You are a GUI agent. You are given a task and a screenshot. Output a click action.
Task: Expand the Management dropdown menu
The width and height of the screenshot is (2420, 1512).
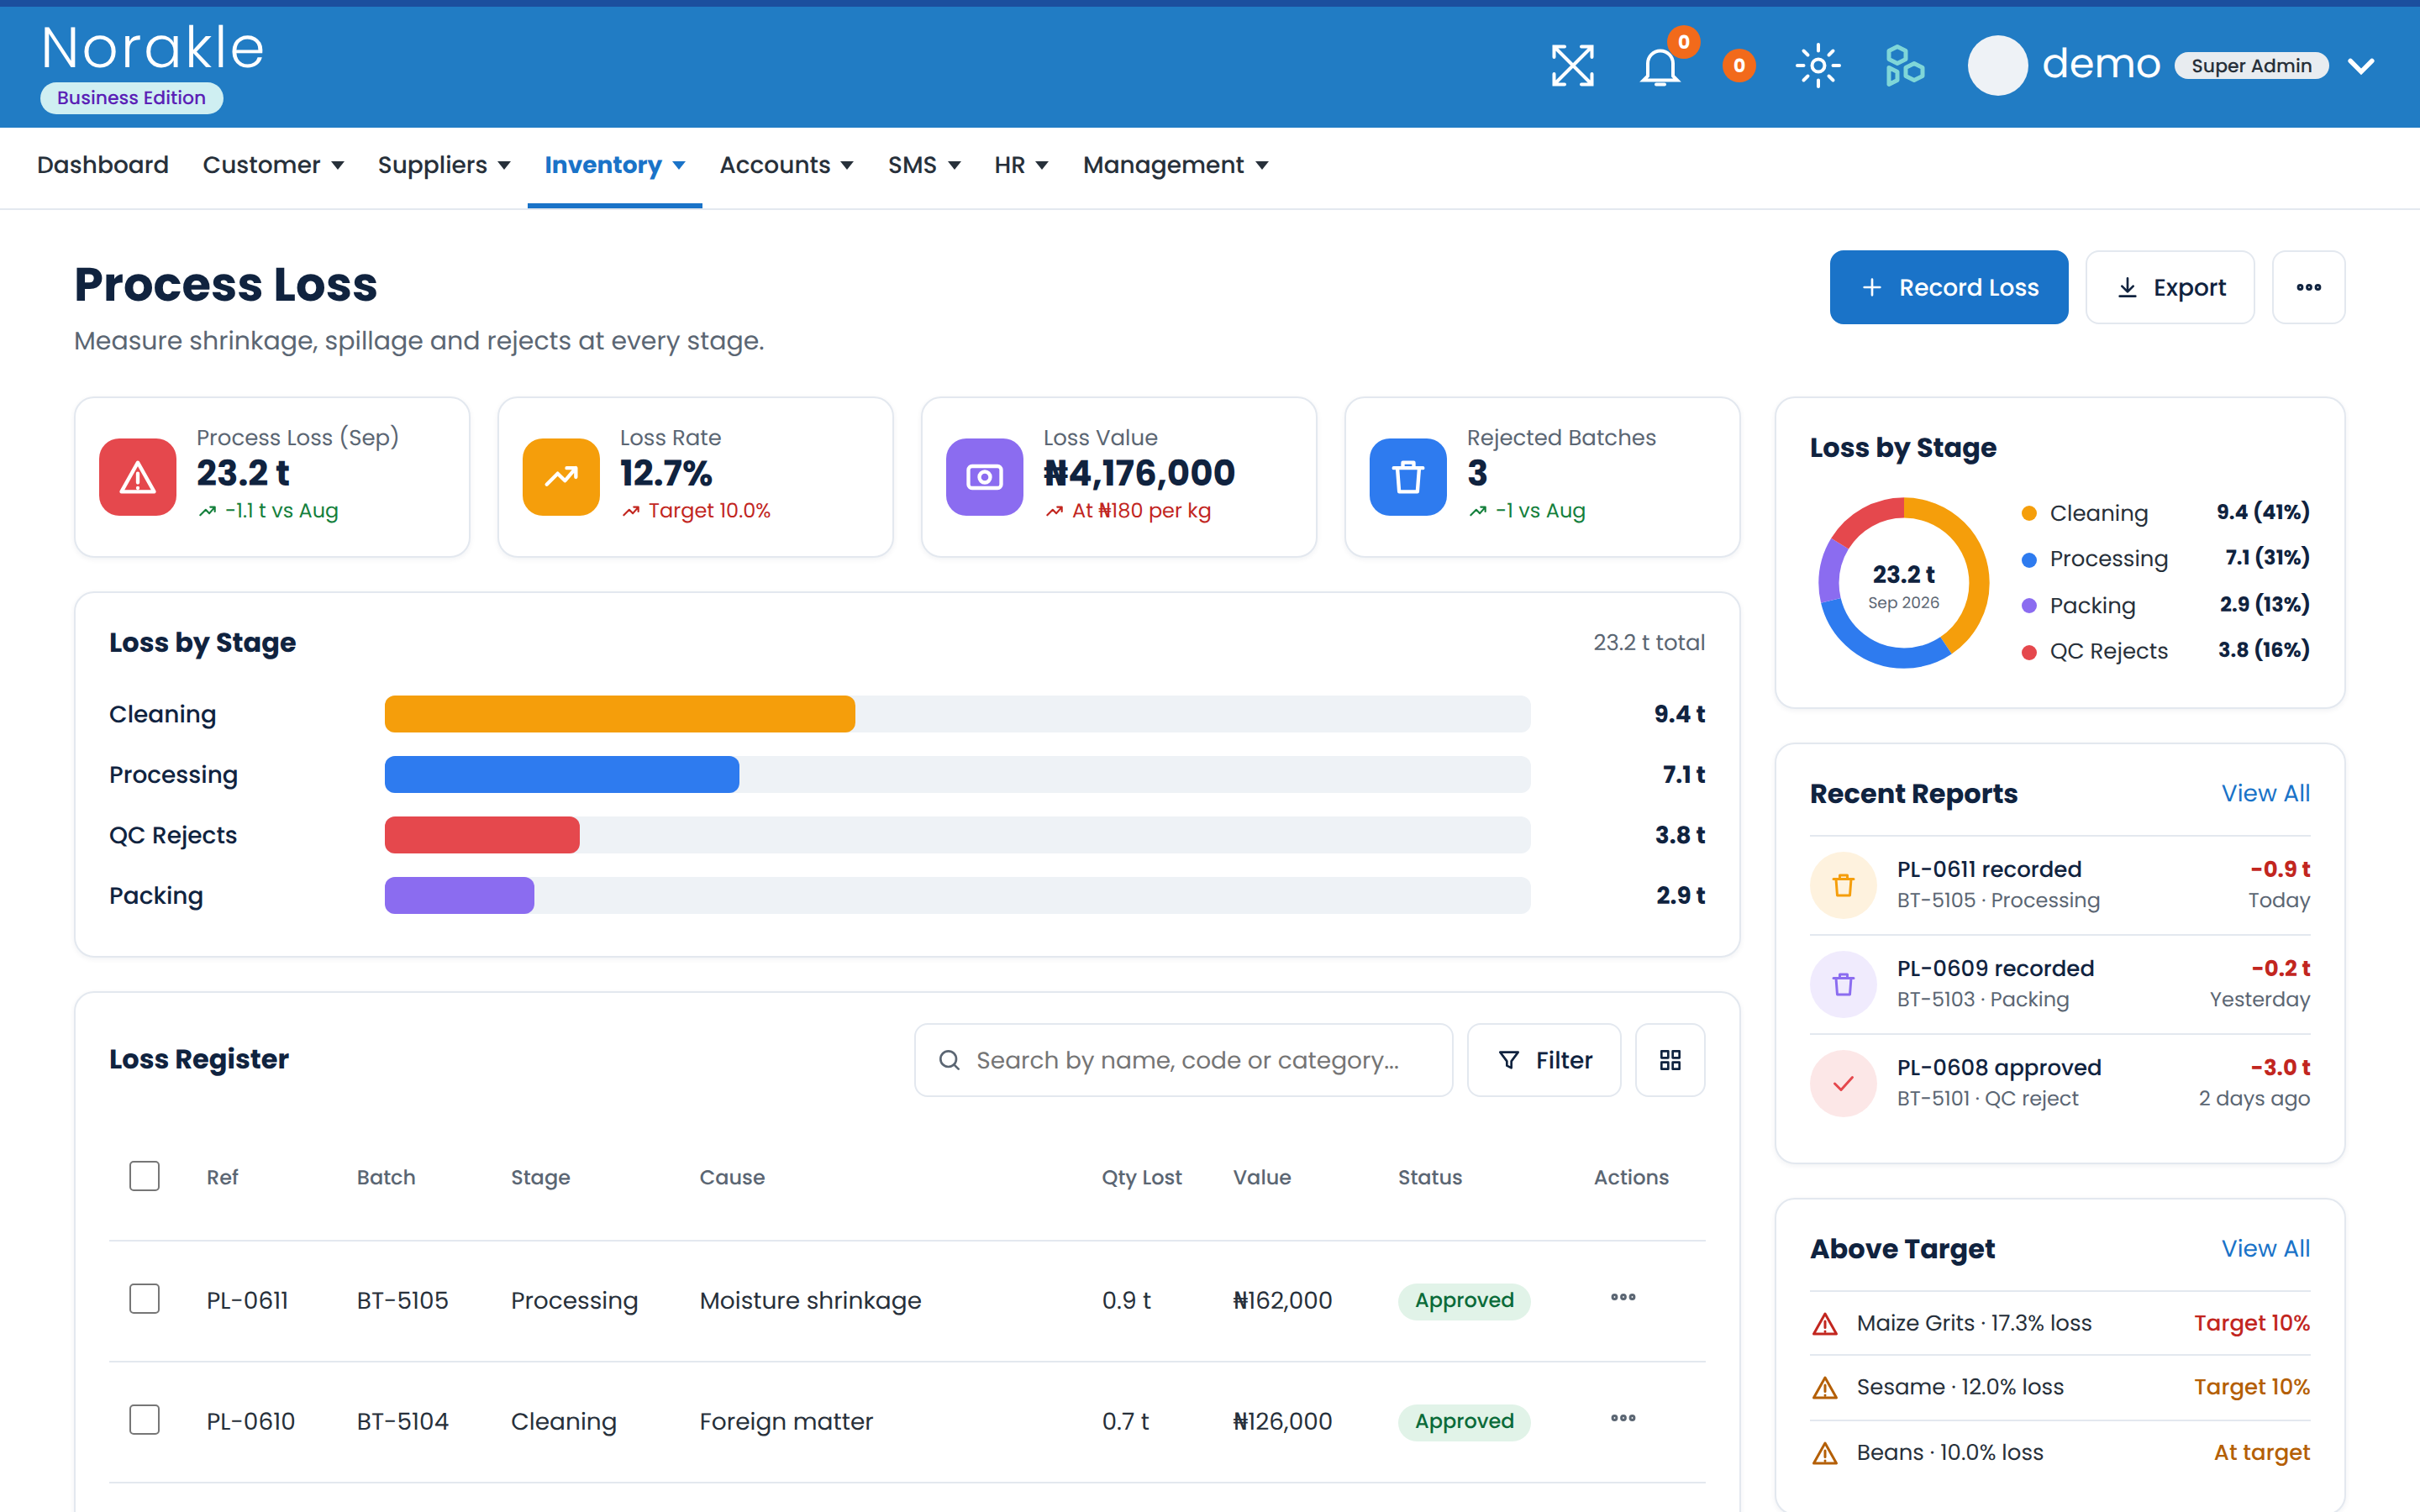(x=1176, y=165)
